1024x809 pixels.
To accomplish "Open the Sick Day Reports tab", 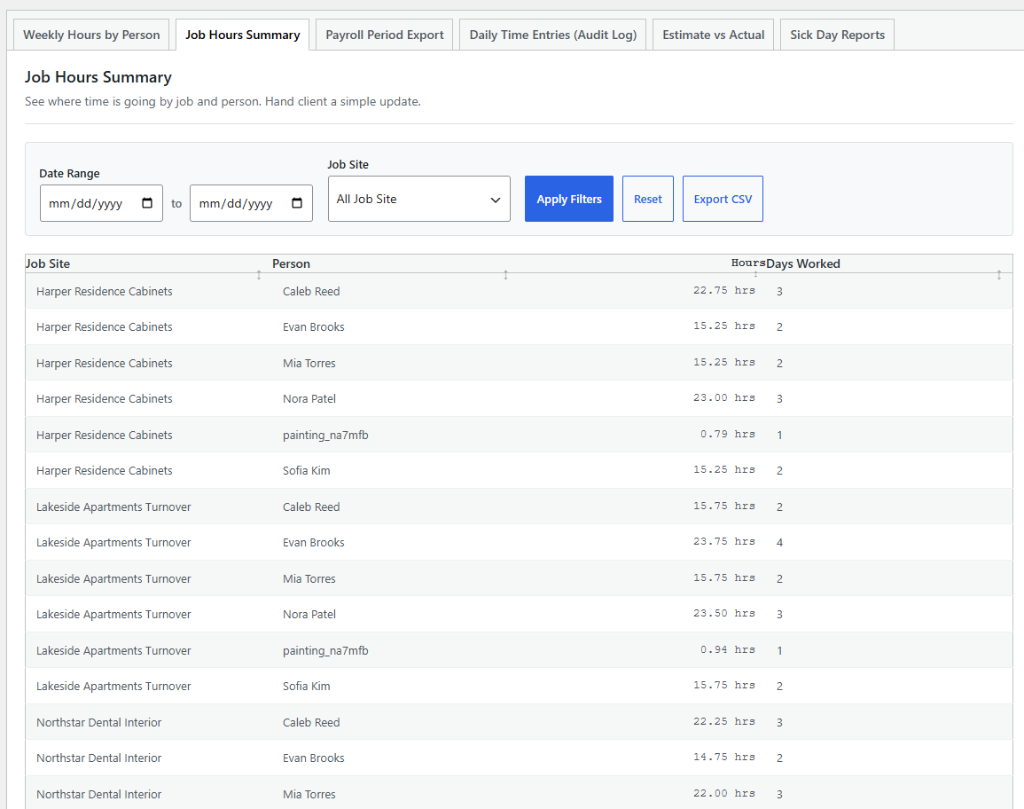I will point(837,35).
